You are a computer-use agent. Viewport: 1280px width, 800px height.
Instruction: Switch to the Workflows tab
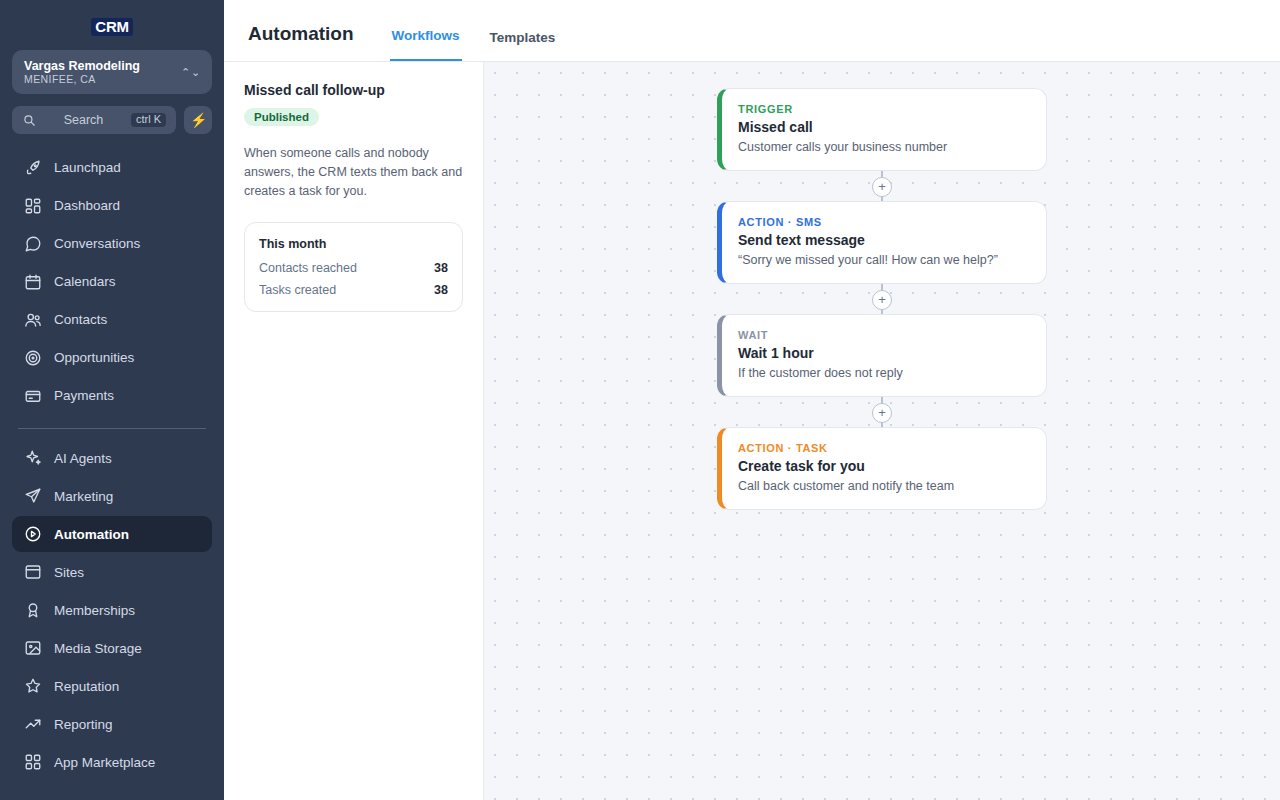tap(426, 36)
